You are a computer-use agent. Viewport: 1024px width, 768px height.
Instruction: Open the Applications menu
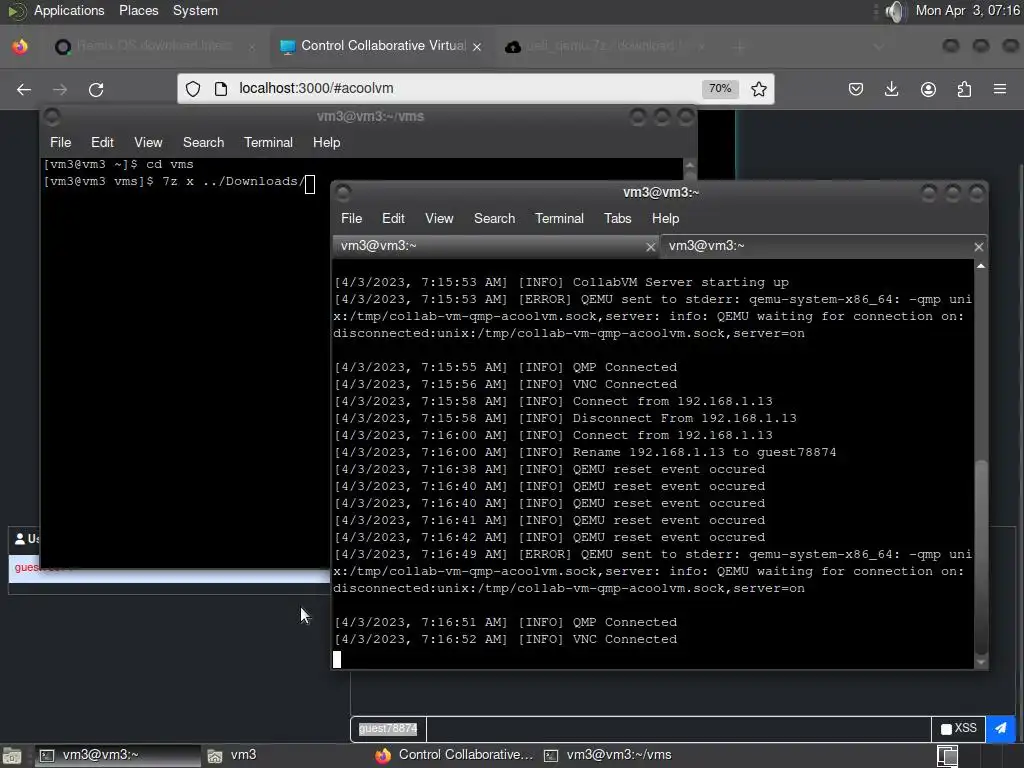69,10
